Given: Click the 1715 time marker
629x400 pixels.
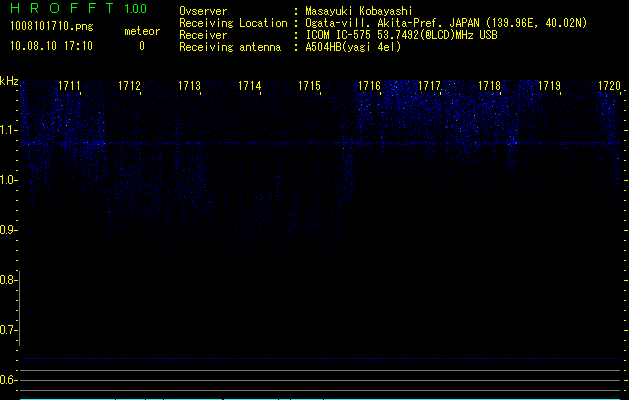Looking at the screenshot, I should (x=309, y=86).
